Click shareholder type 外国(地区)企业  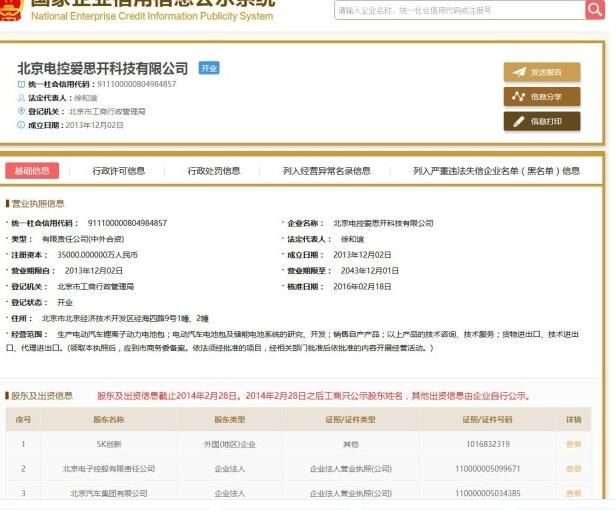pos(230,444)
